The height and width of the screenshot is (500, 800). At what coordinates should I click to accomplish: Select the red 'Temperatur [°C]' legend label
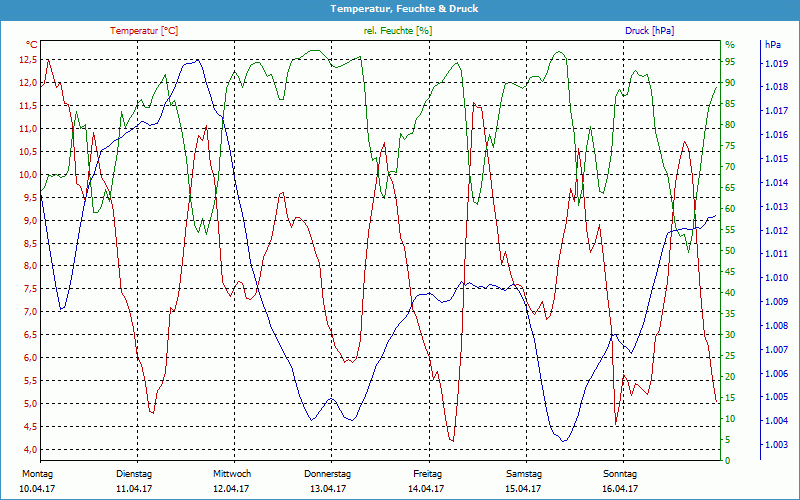point(144,31)
